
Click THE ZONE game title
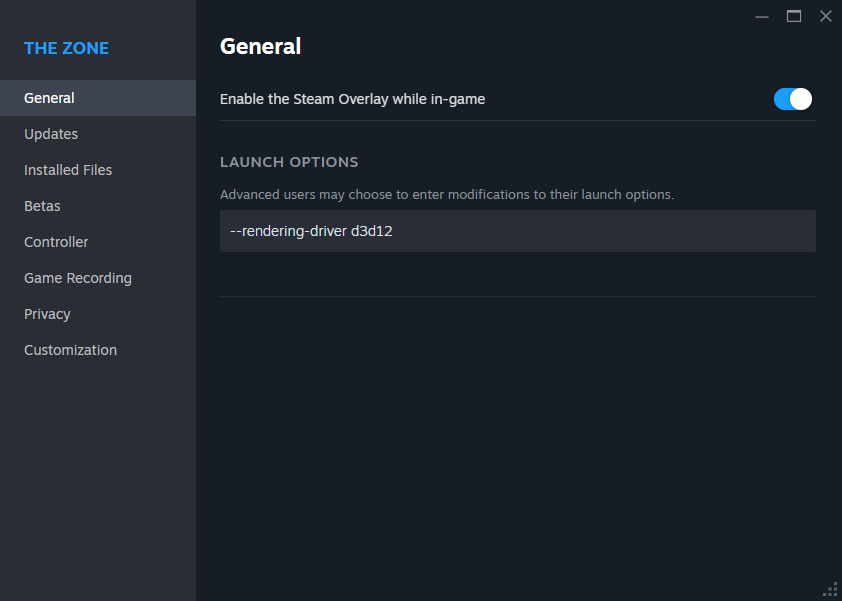pos(66,48)
